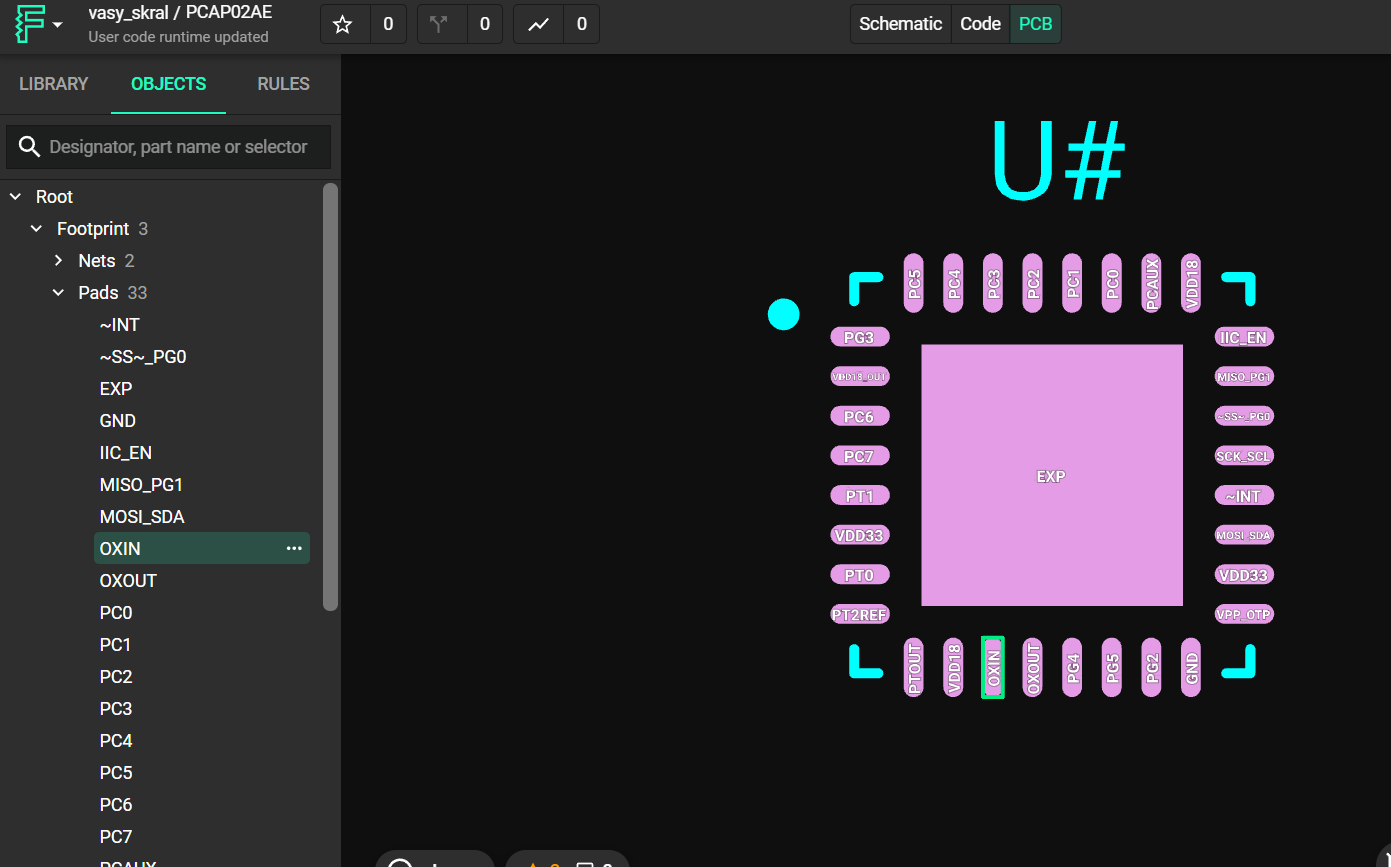Collapse the Footprint tree node
The width and height of the screenshot is (1391, 867).
point(36,229)
